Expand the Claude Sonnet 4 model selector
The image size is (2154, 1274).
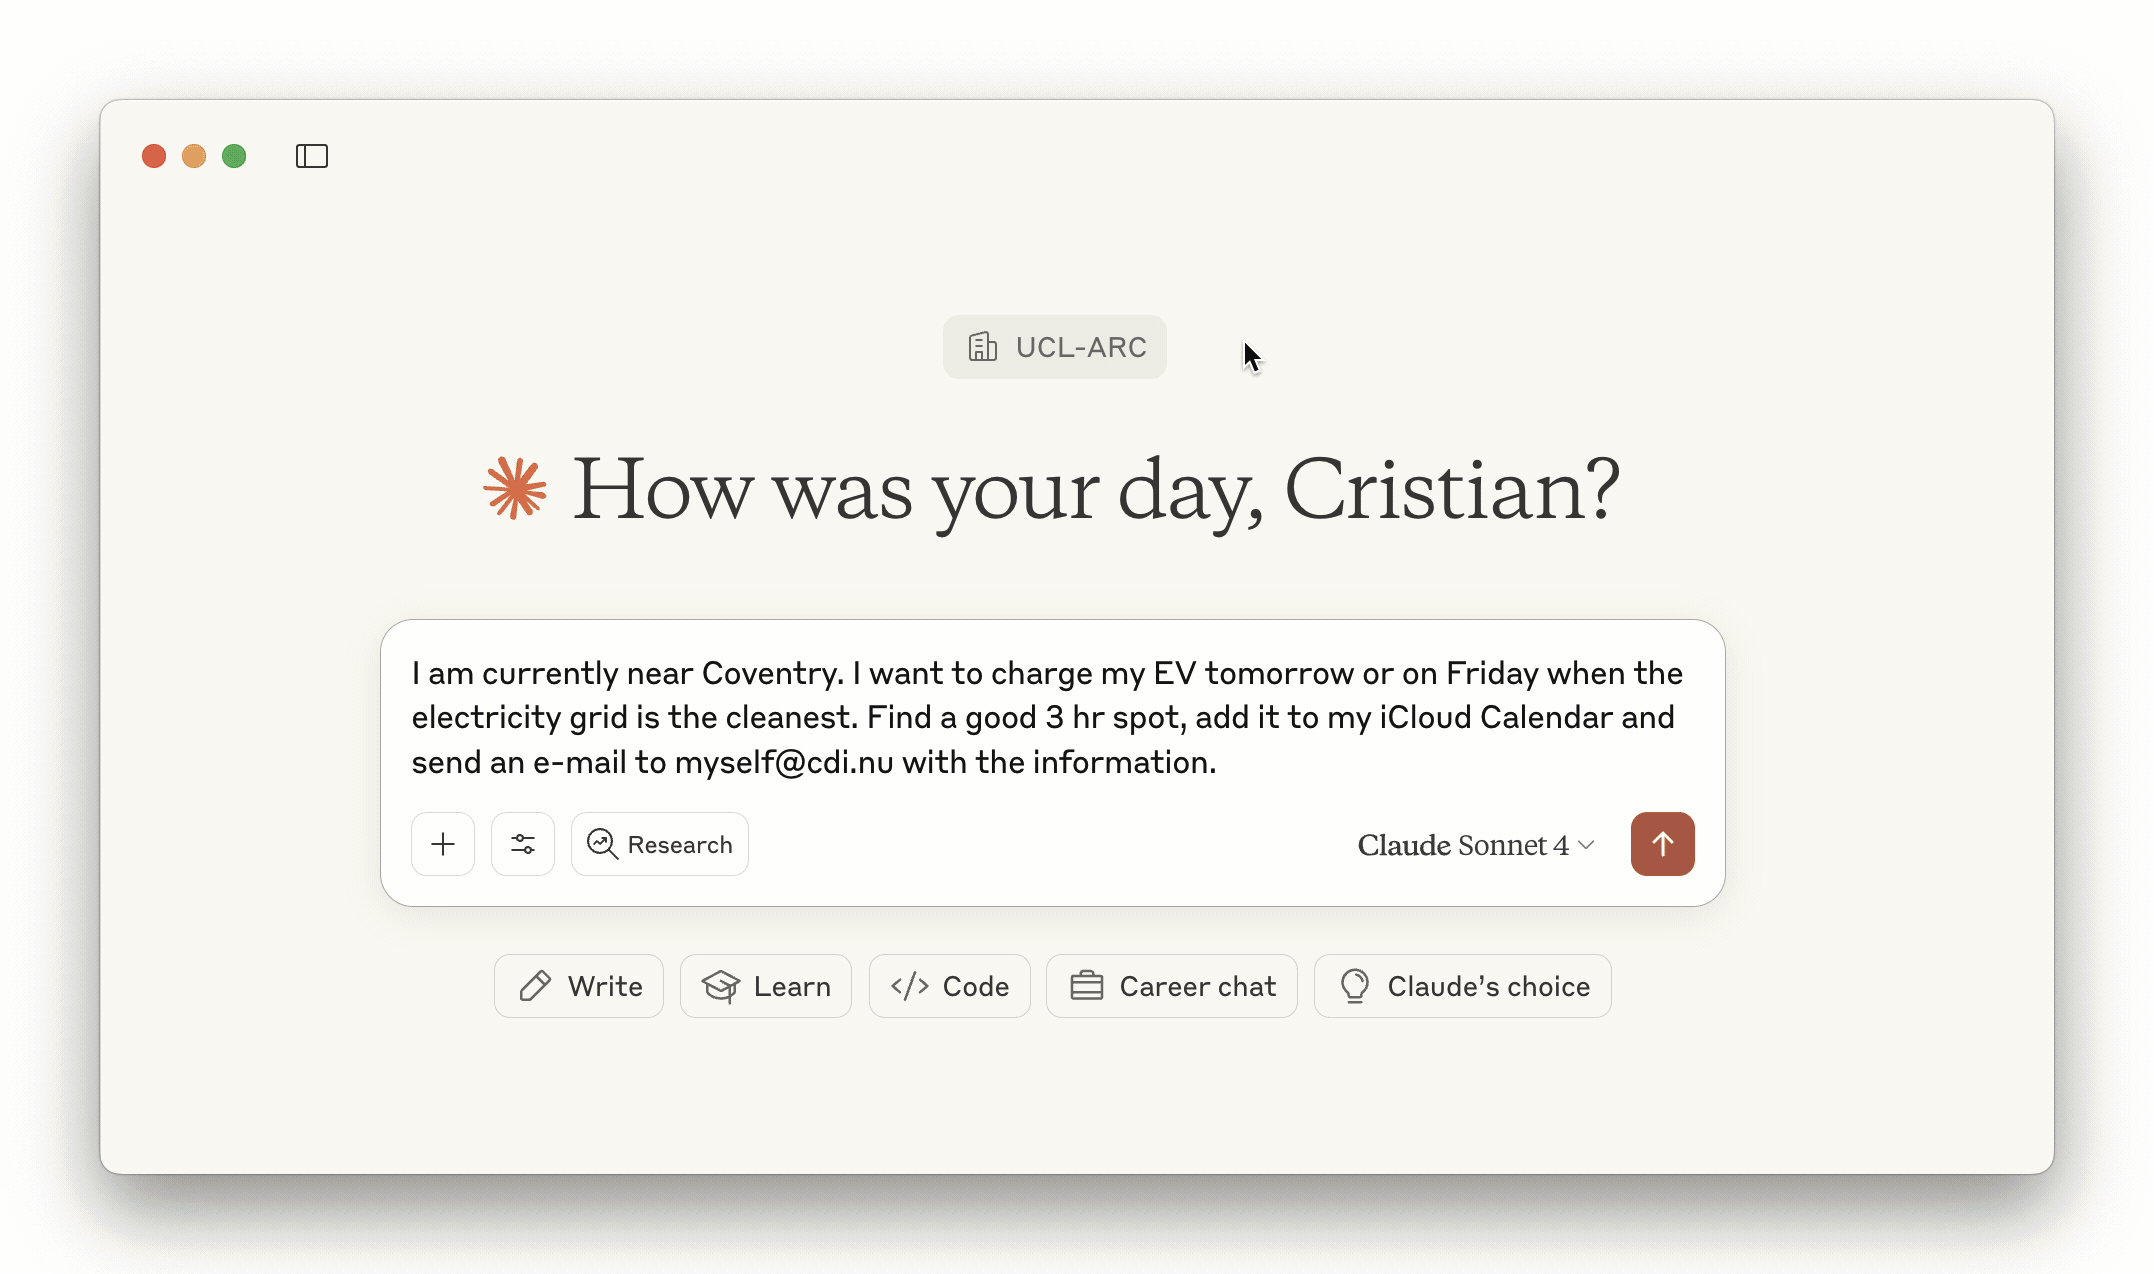coord(1474,845)
